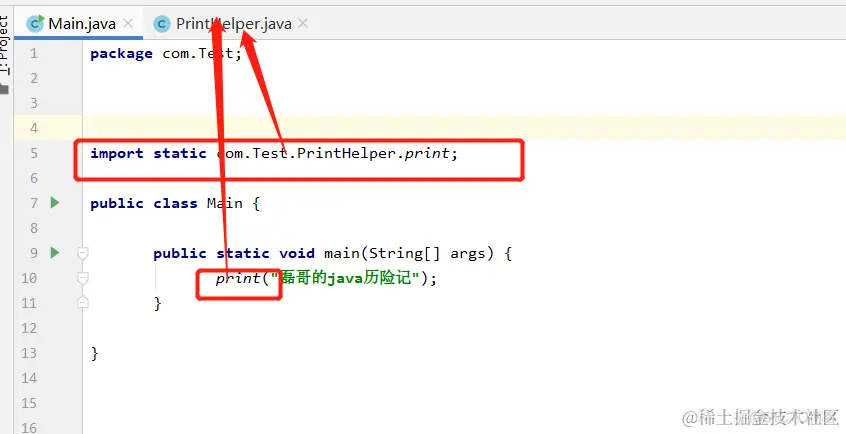The height and width of the screenshot is (434, 846).
Task: Click line number 16 in the gutter
Action: point(29,428)
